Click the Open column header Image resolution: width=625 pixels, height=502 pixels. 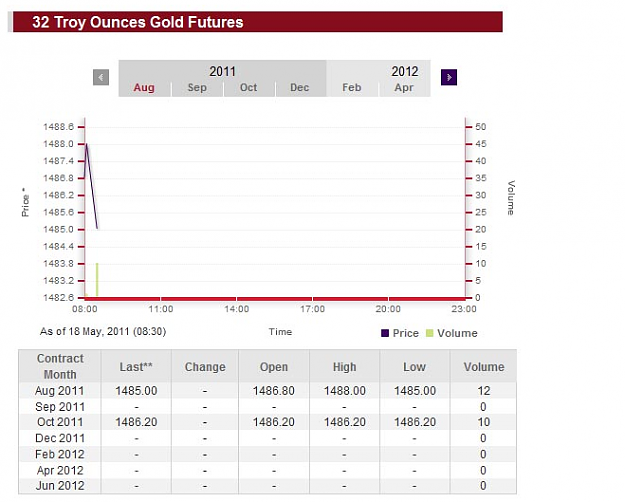click(274, 366)
